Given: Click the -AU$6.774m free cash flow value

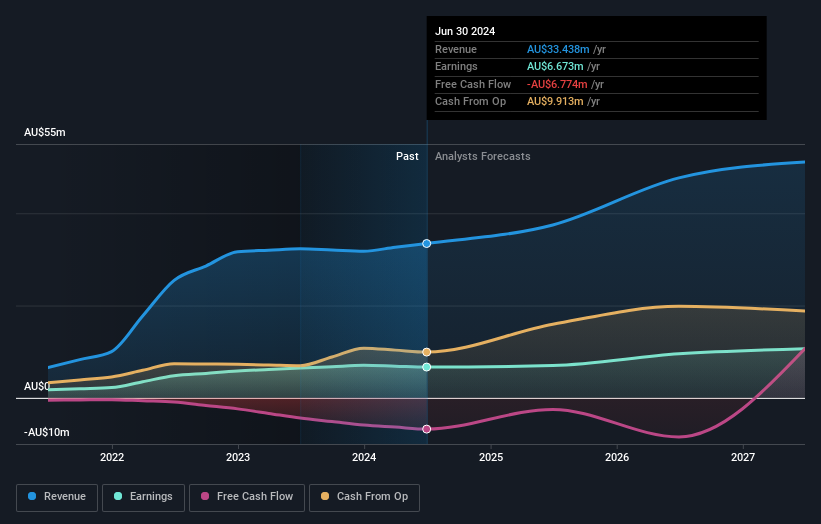Looking at the screenshot, I should [x=557, y=84].
